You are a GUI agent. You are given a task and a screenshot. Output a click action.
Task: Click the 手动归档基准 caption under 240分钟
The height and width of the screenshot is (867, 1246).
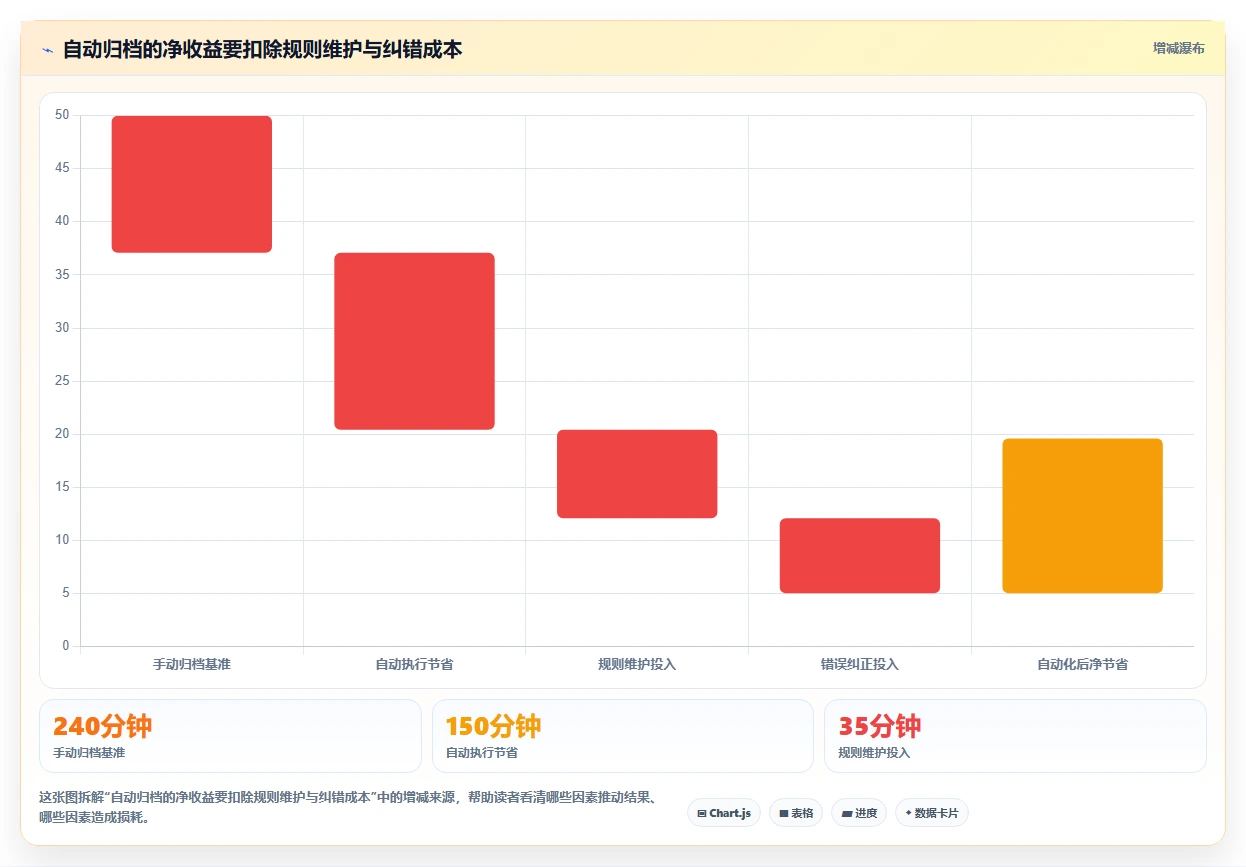(89, 753)
